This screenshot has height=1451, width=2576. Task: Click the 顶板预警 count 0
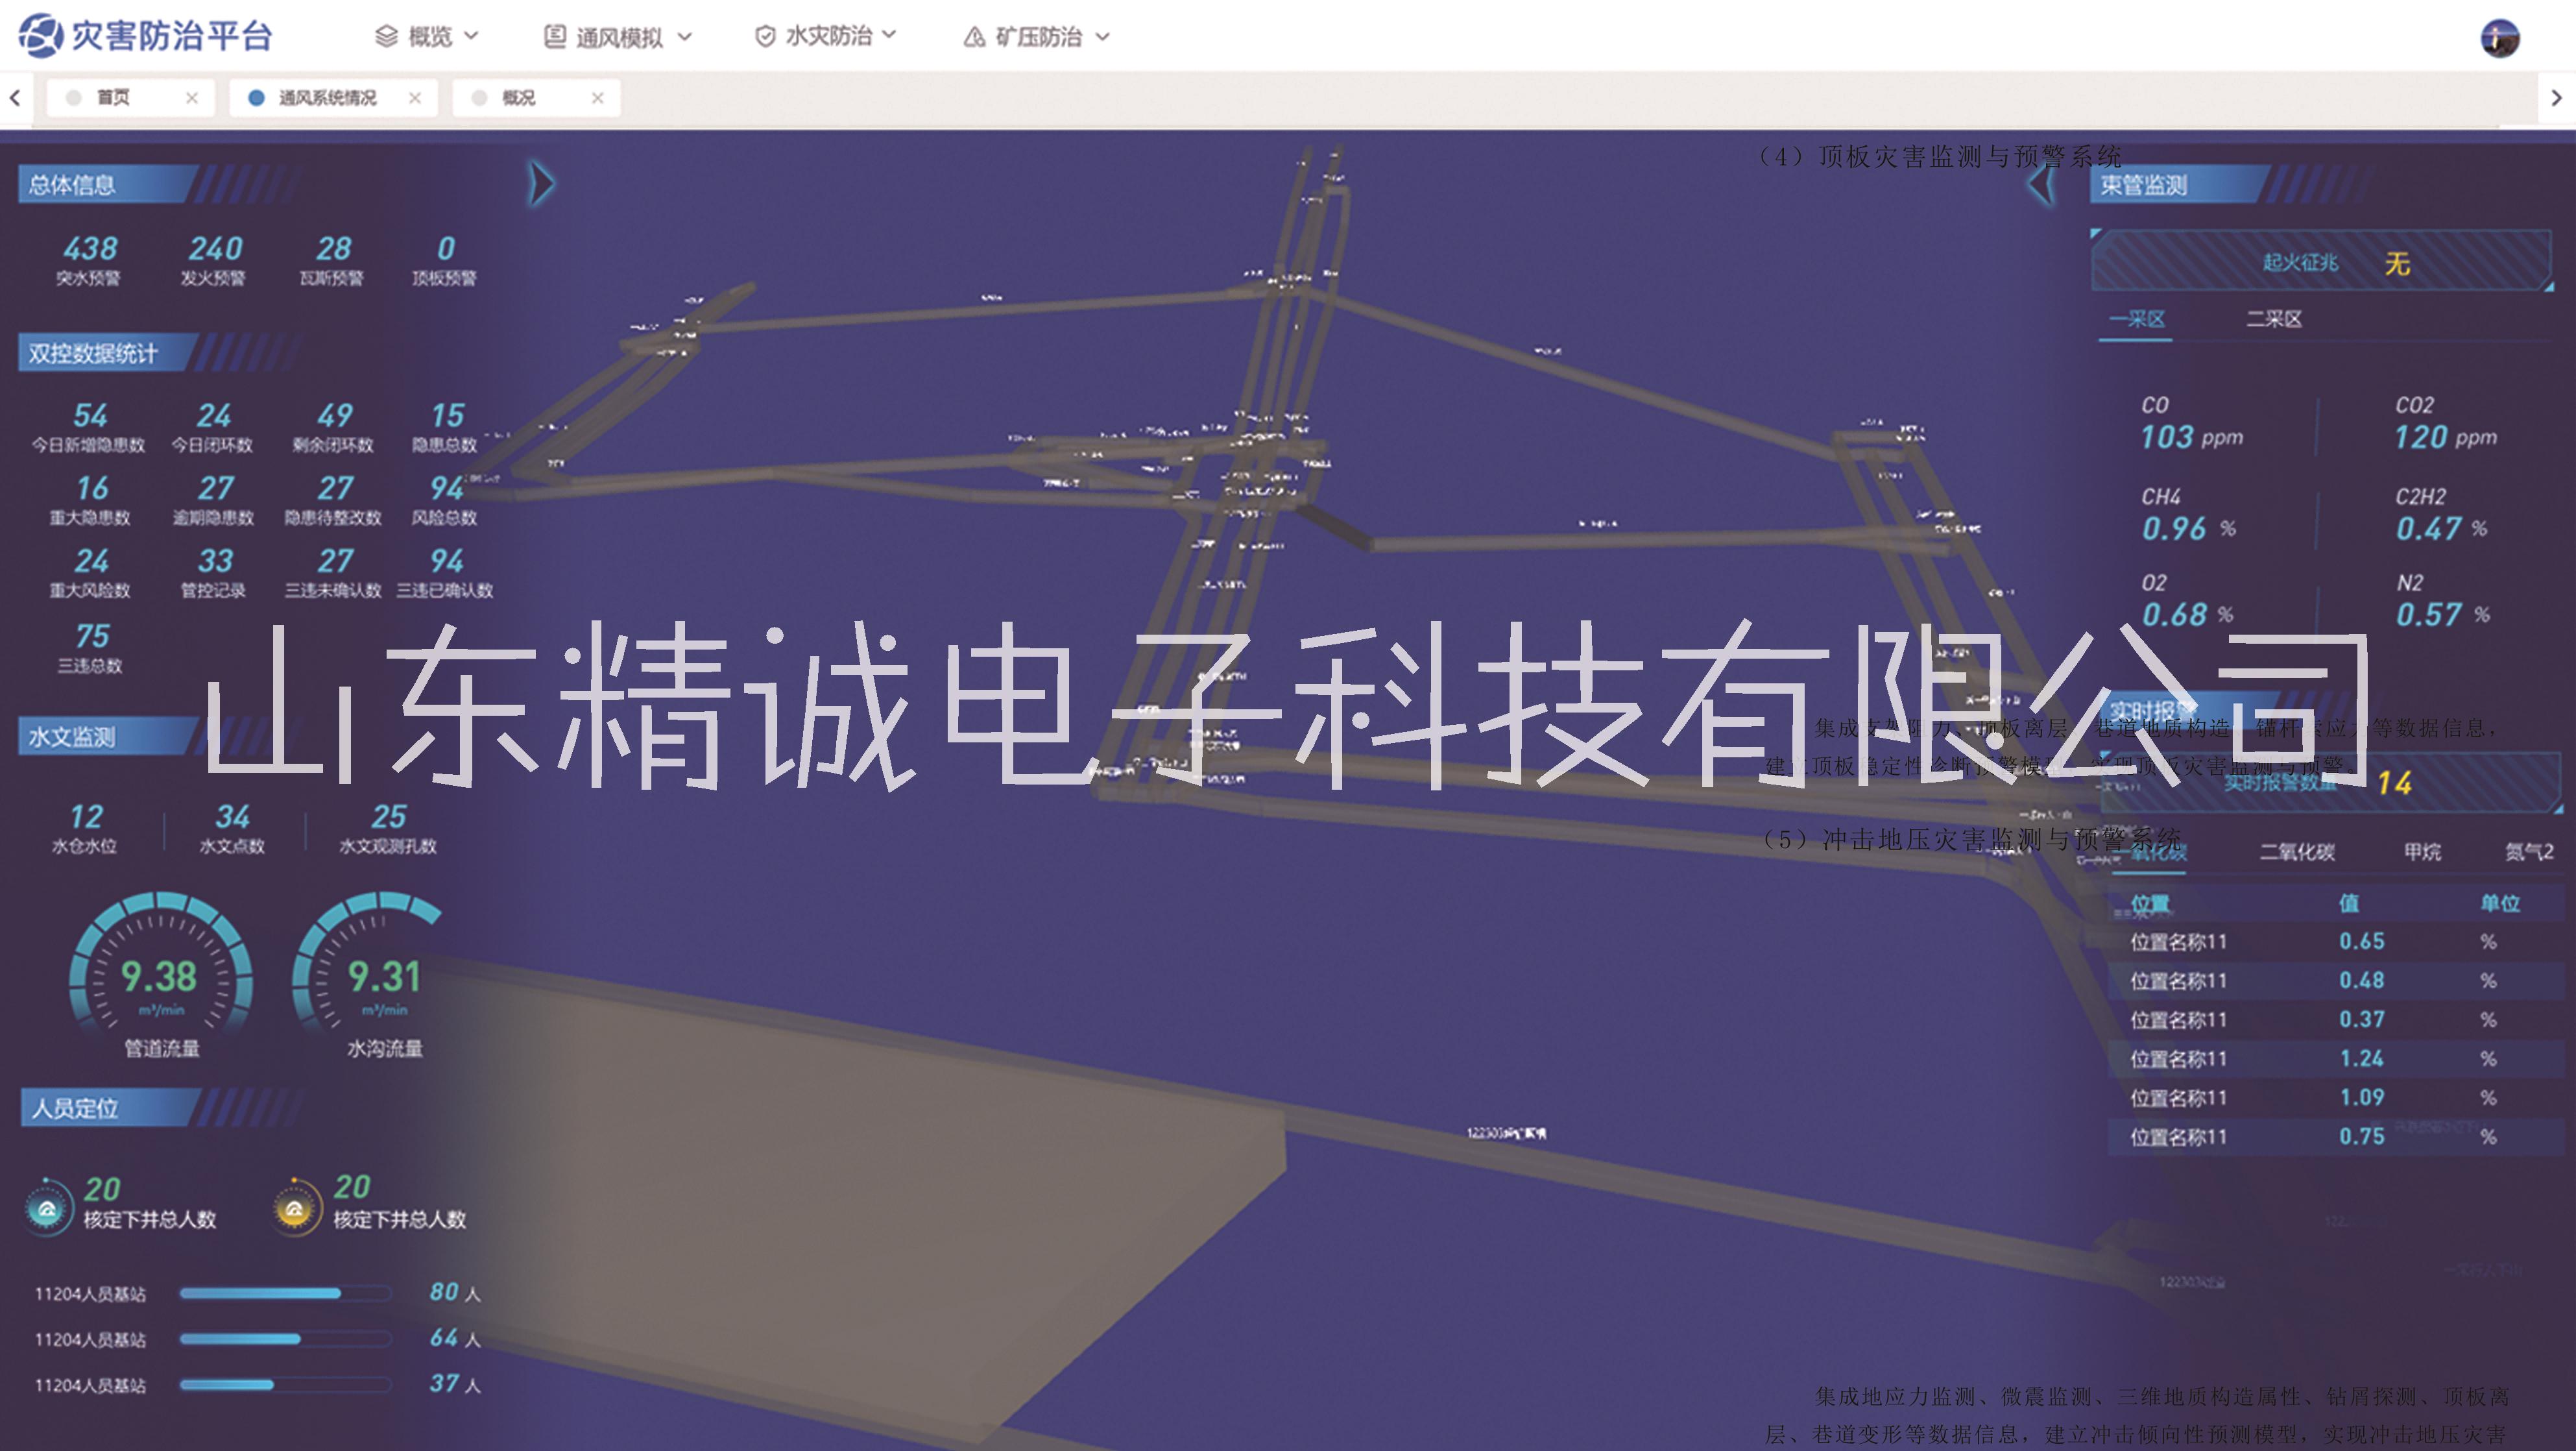[446, 248]
